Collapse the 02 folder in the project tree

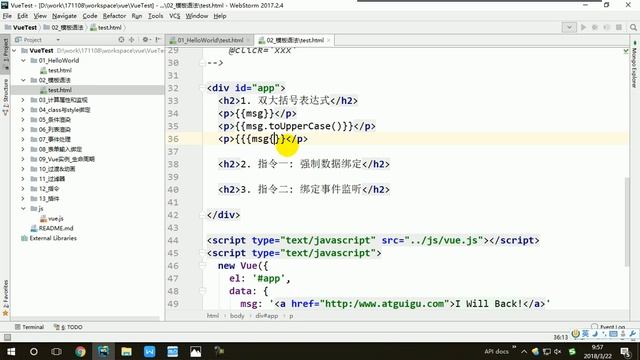pos(23,80)
